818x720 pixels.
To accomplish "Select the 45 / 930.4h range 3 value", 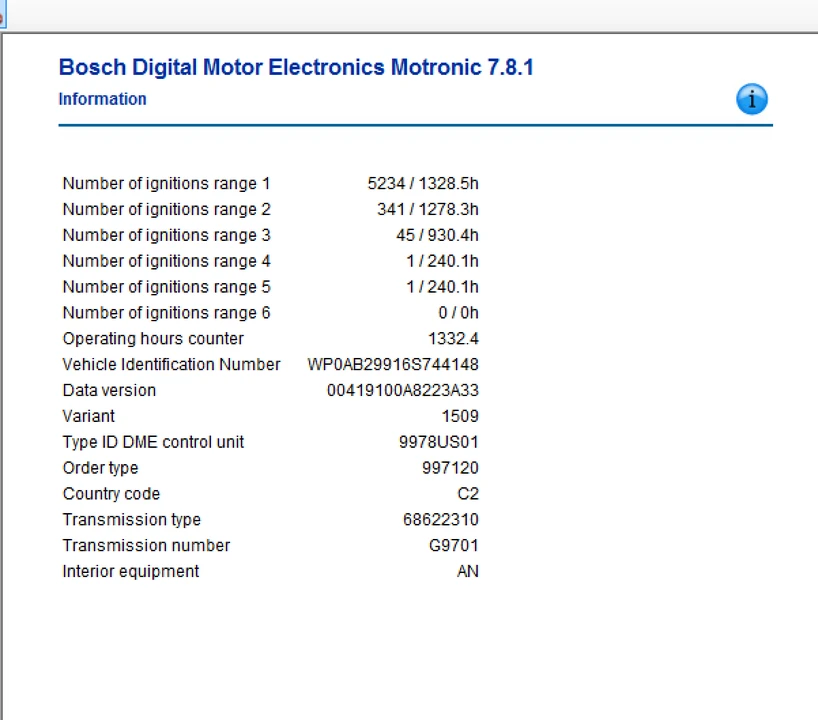I will [x=437, y=235].
